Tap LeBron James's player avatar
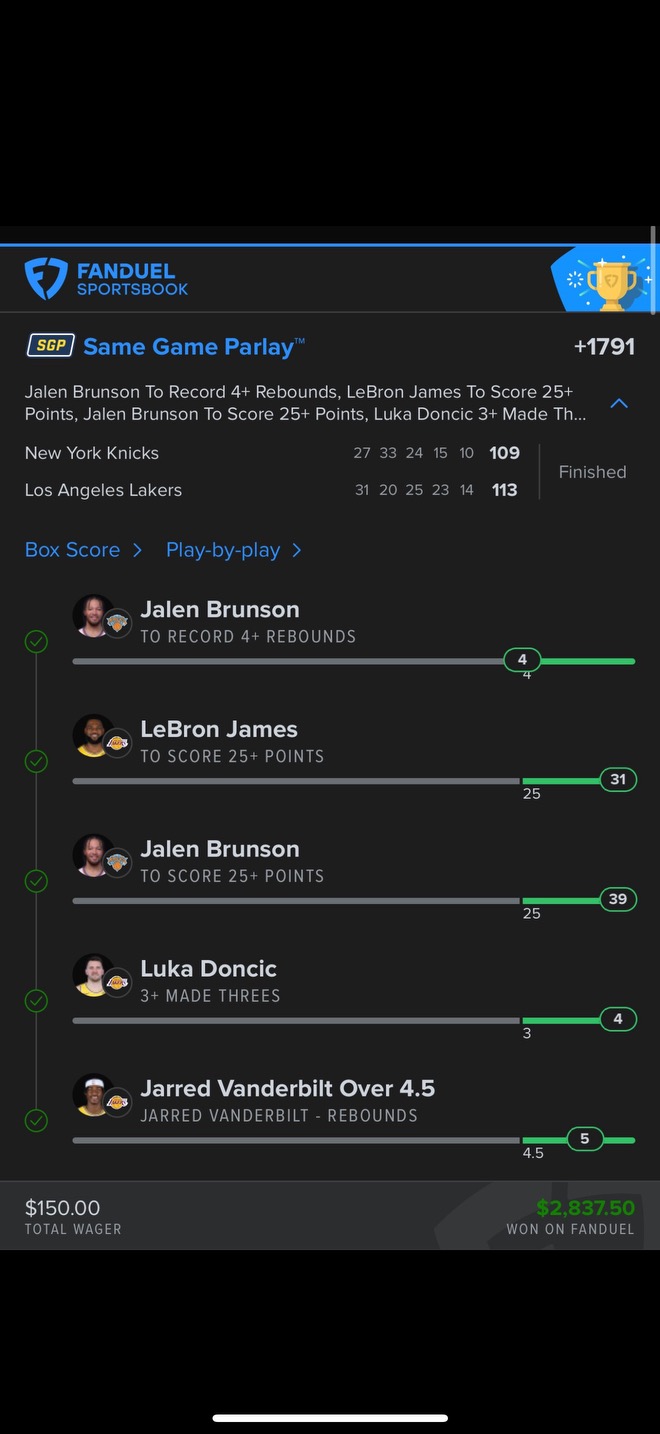This screenshot has height=1434, width=660. [x=93, y=736]
